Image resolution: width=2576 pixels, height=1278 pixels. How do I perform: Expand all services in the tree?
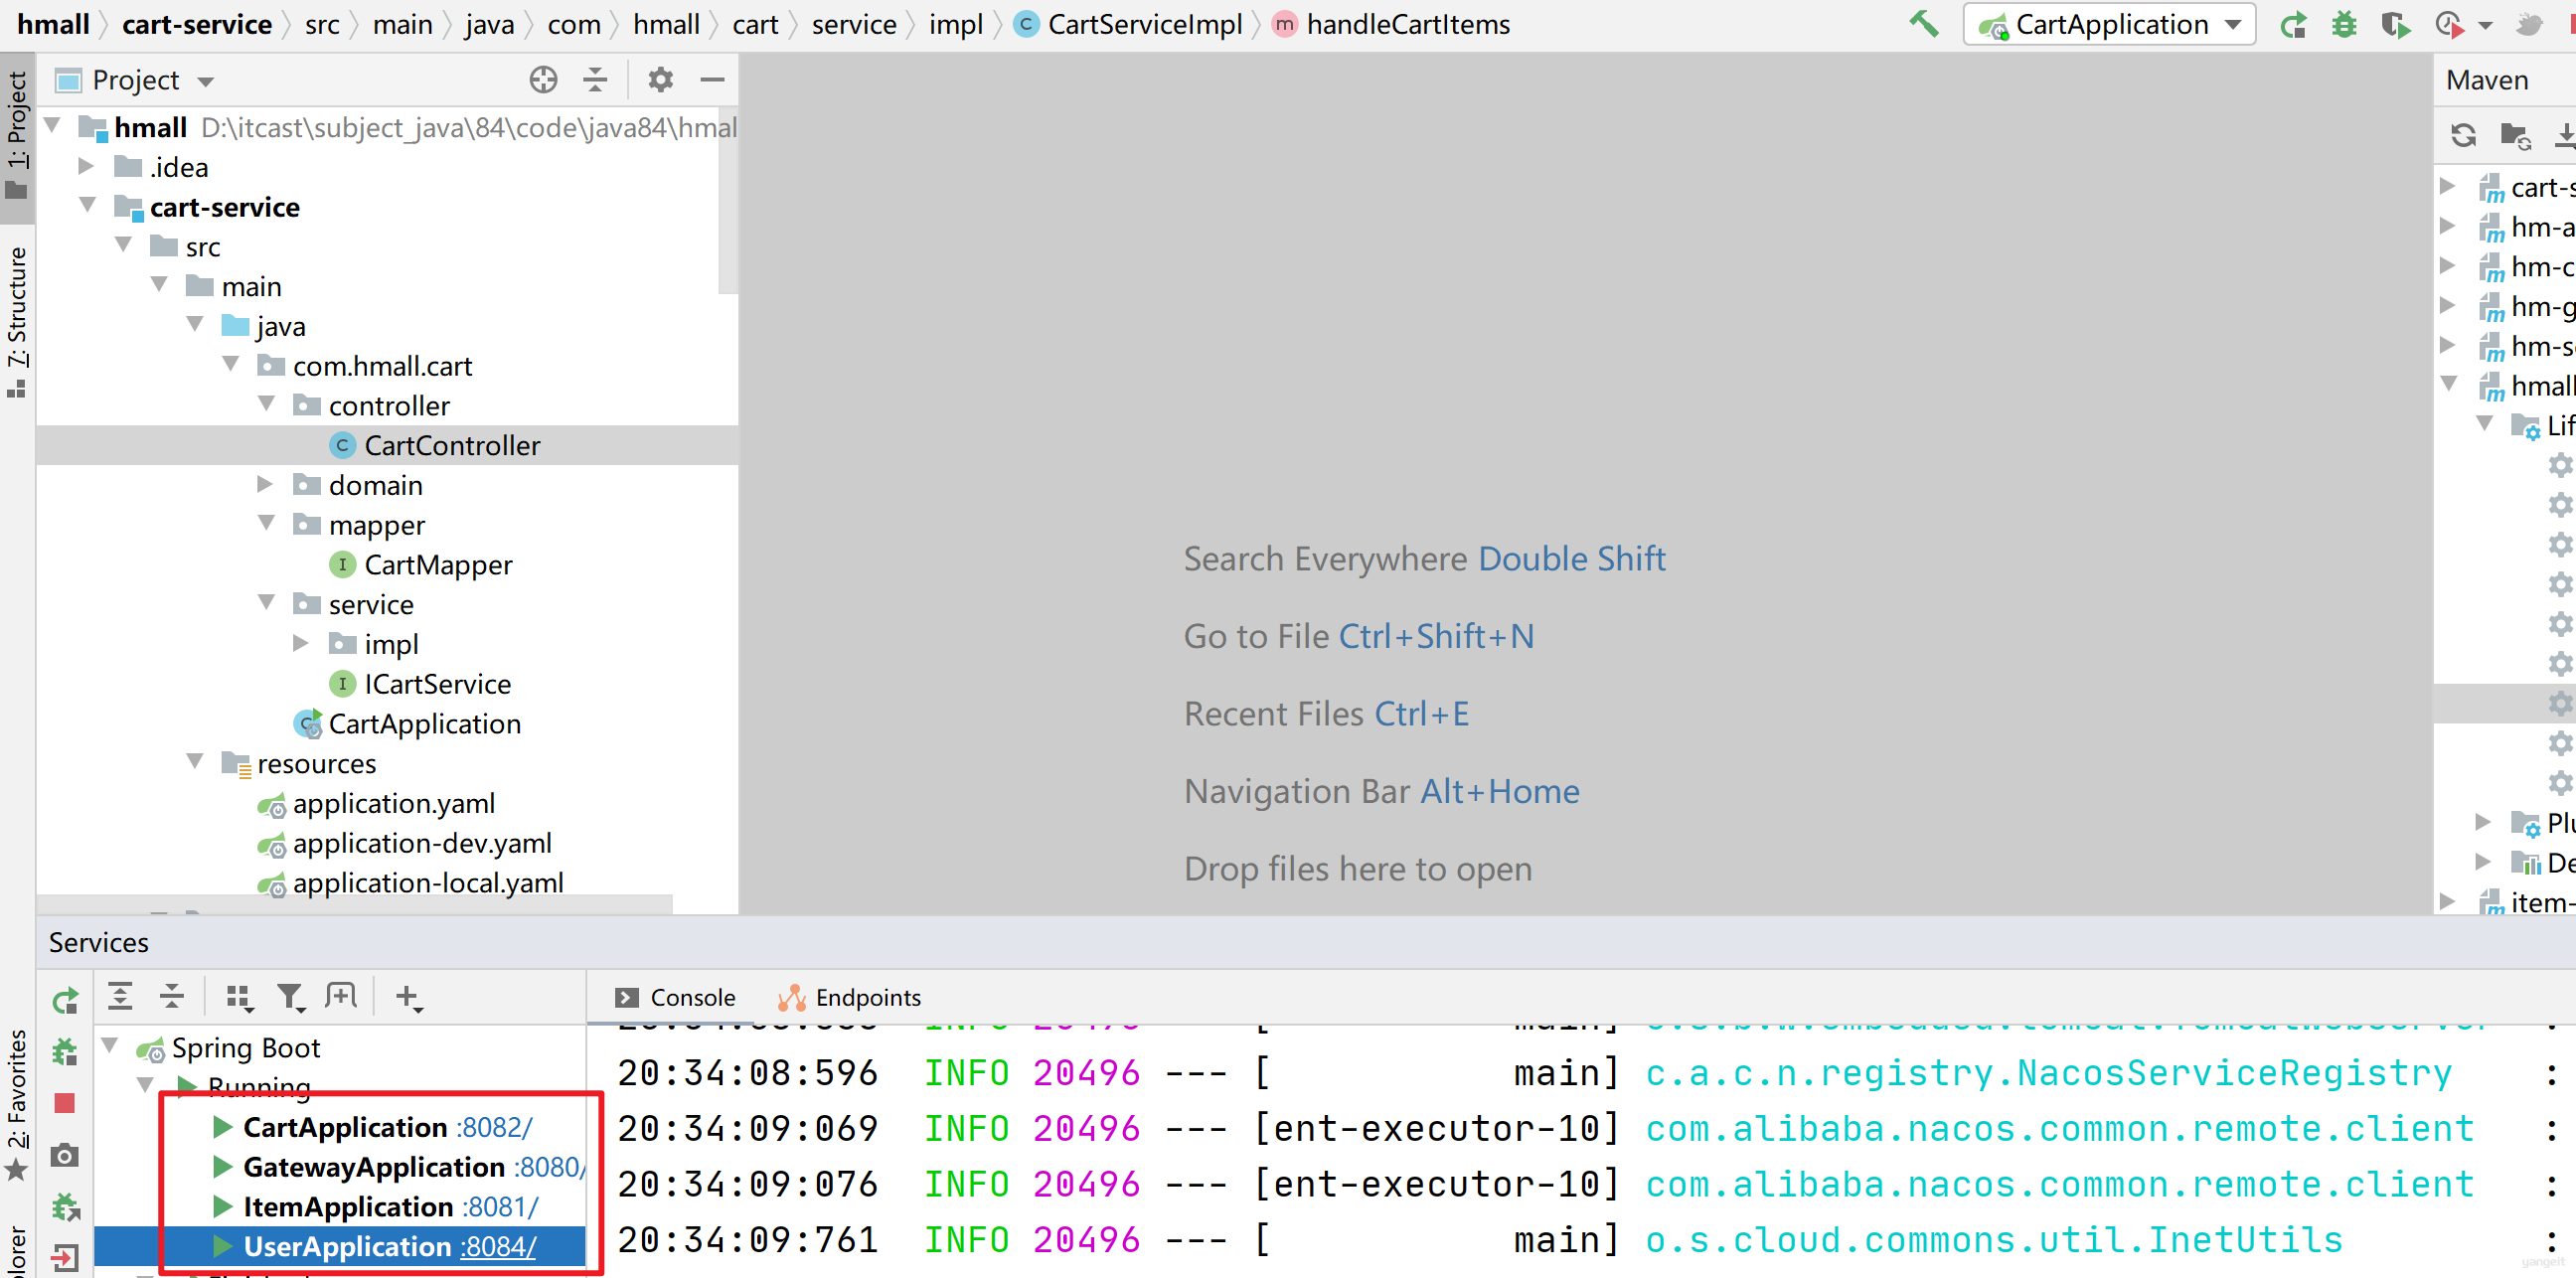pos(120,996)
